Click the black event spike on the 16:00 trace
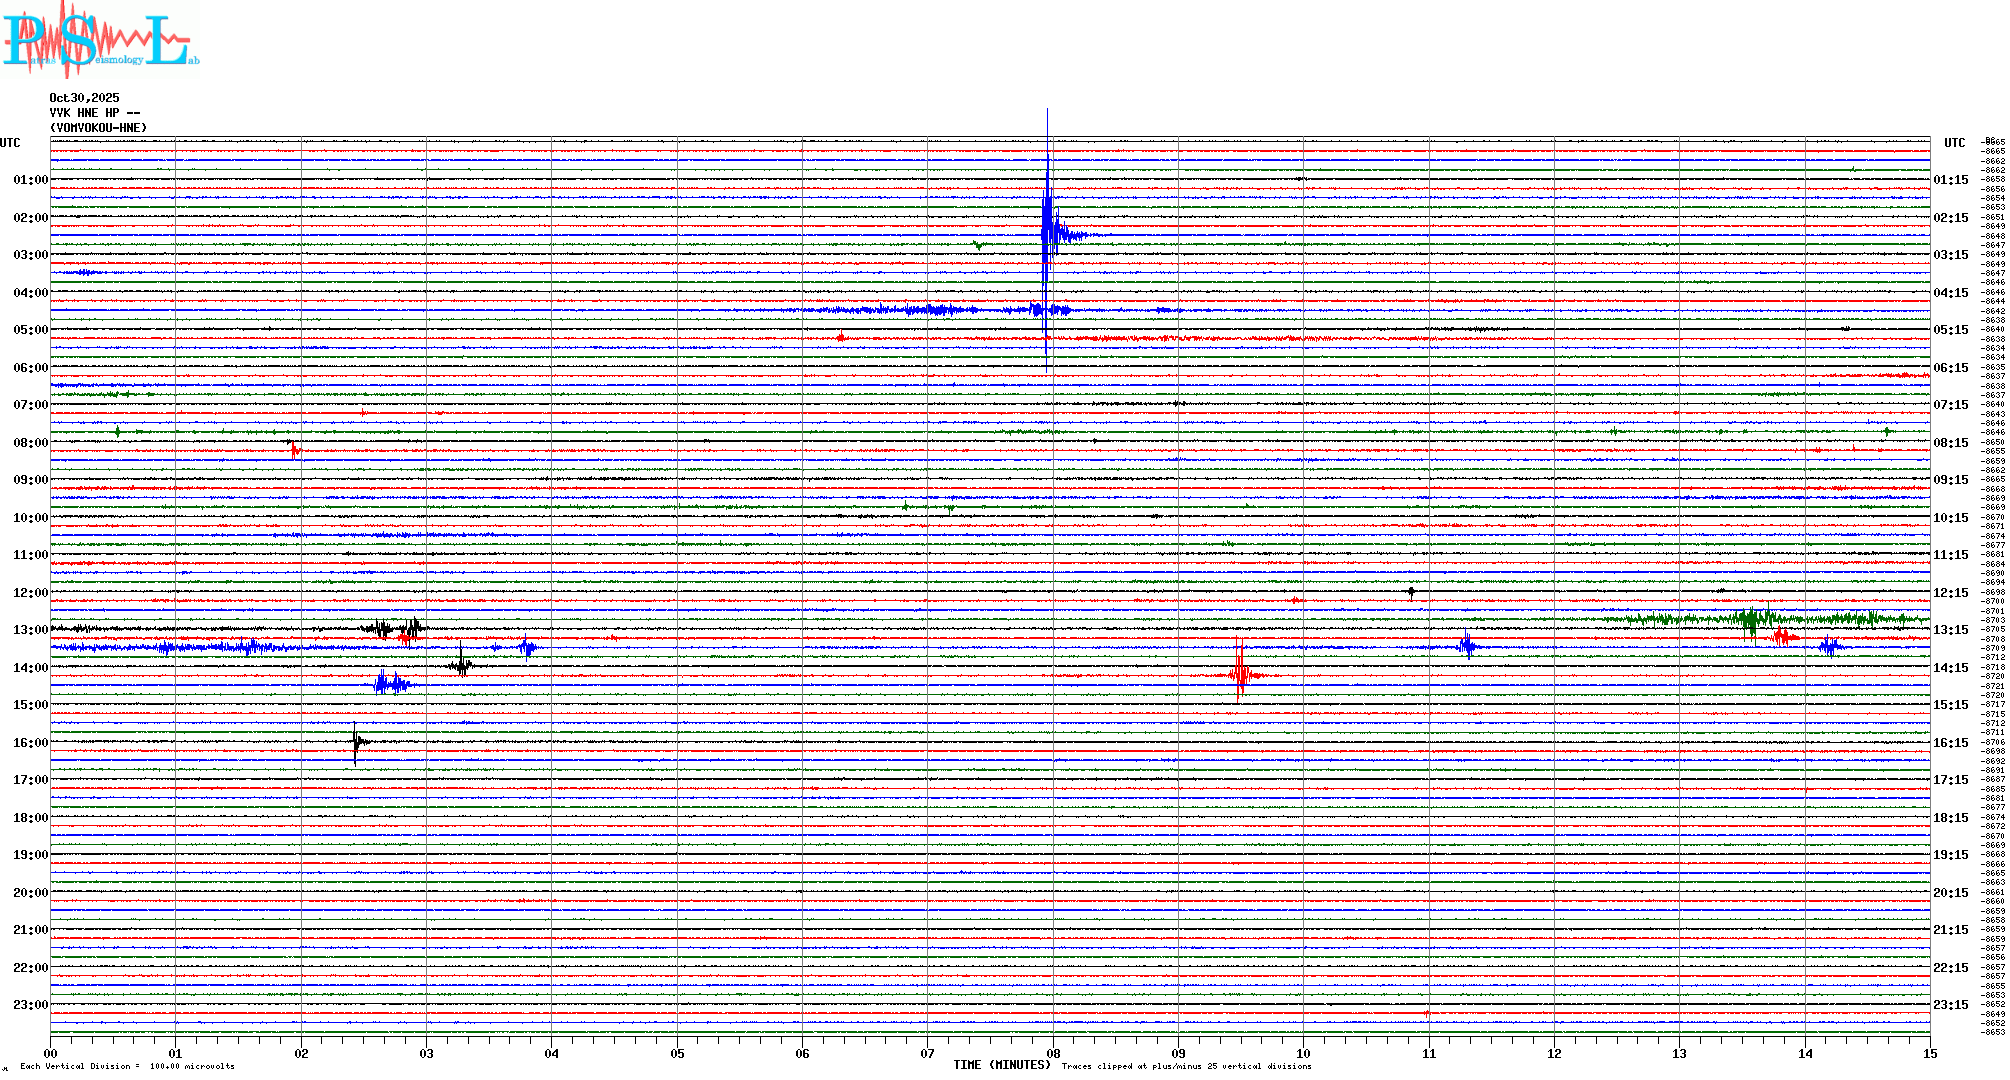 pyautogui.click(x=357, y=742)
